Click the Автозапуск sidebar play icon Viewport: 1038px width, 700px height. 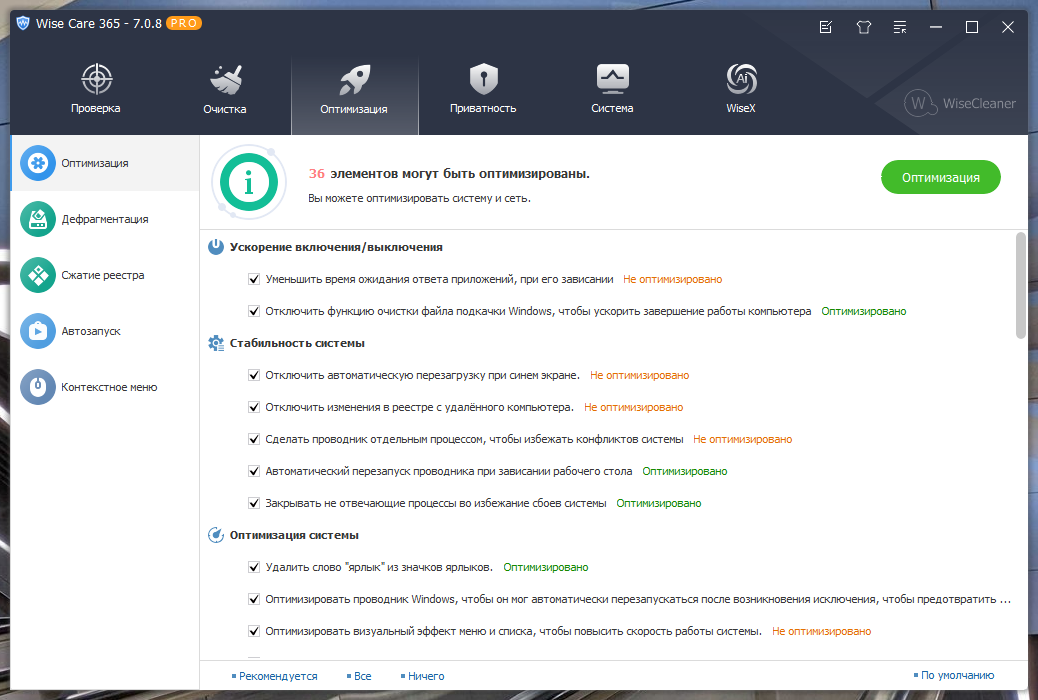click(x=38, y=331)
